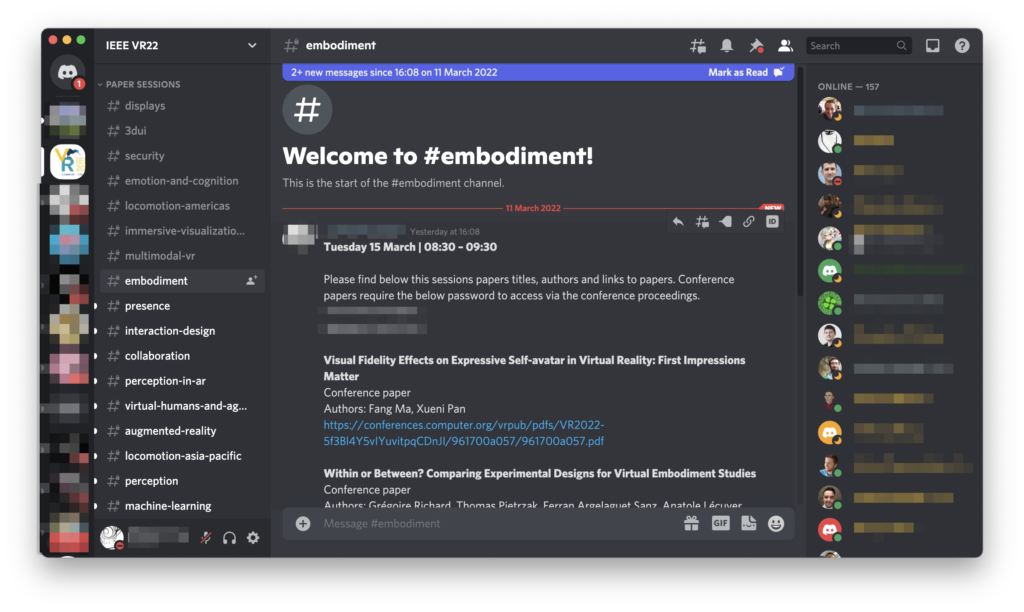Go to the interaction-design channel
1024x612 pixels.
[x=169, y=331]
